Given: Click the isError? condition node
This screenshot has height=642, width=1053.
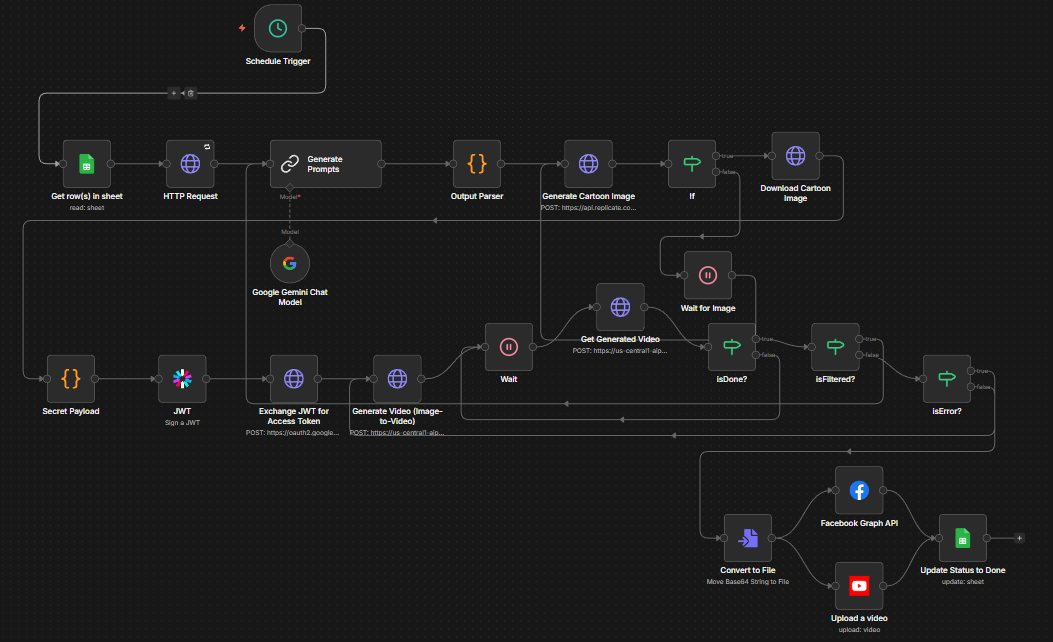Looking at the screenshot, I should tap(946, 378).
